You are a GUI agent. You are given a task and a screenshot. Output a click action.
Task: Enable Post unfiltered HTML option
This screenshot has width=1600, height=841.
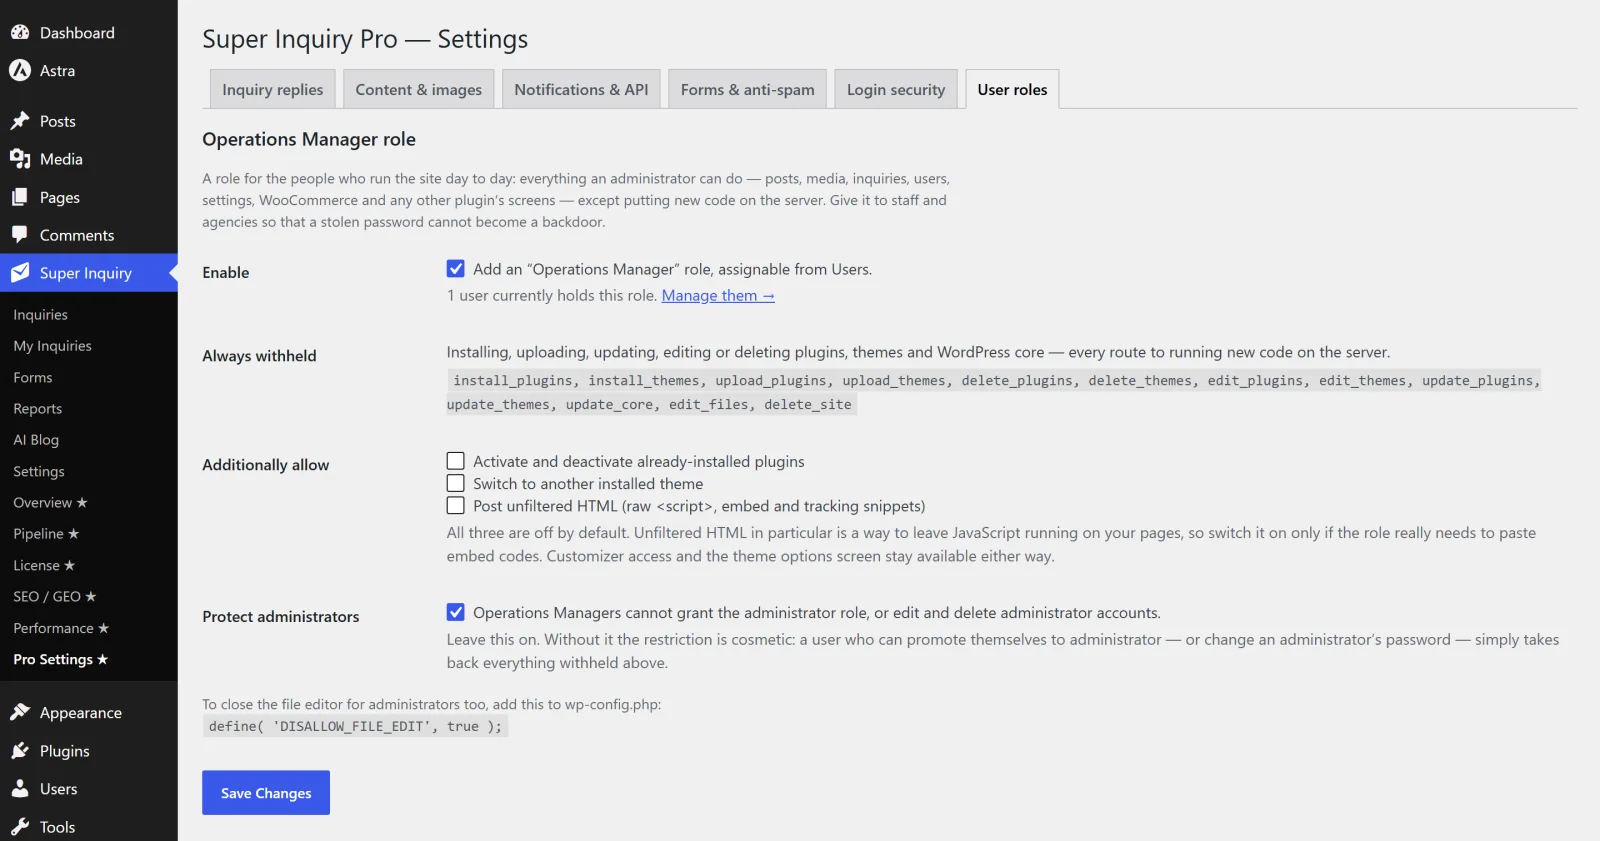(455, 506)
